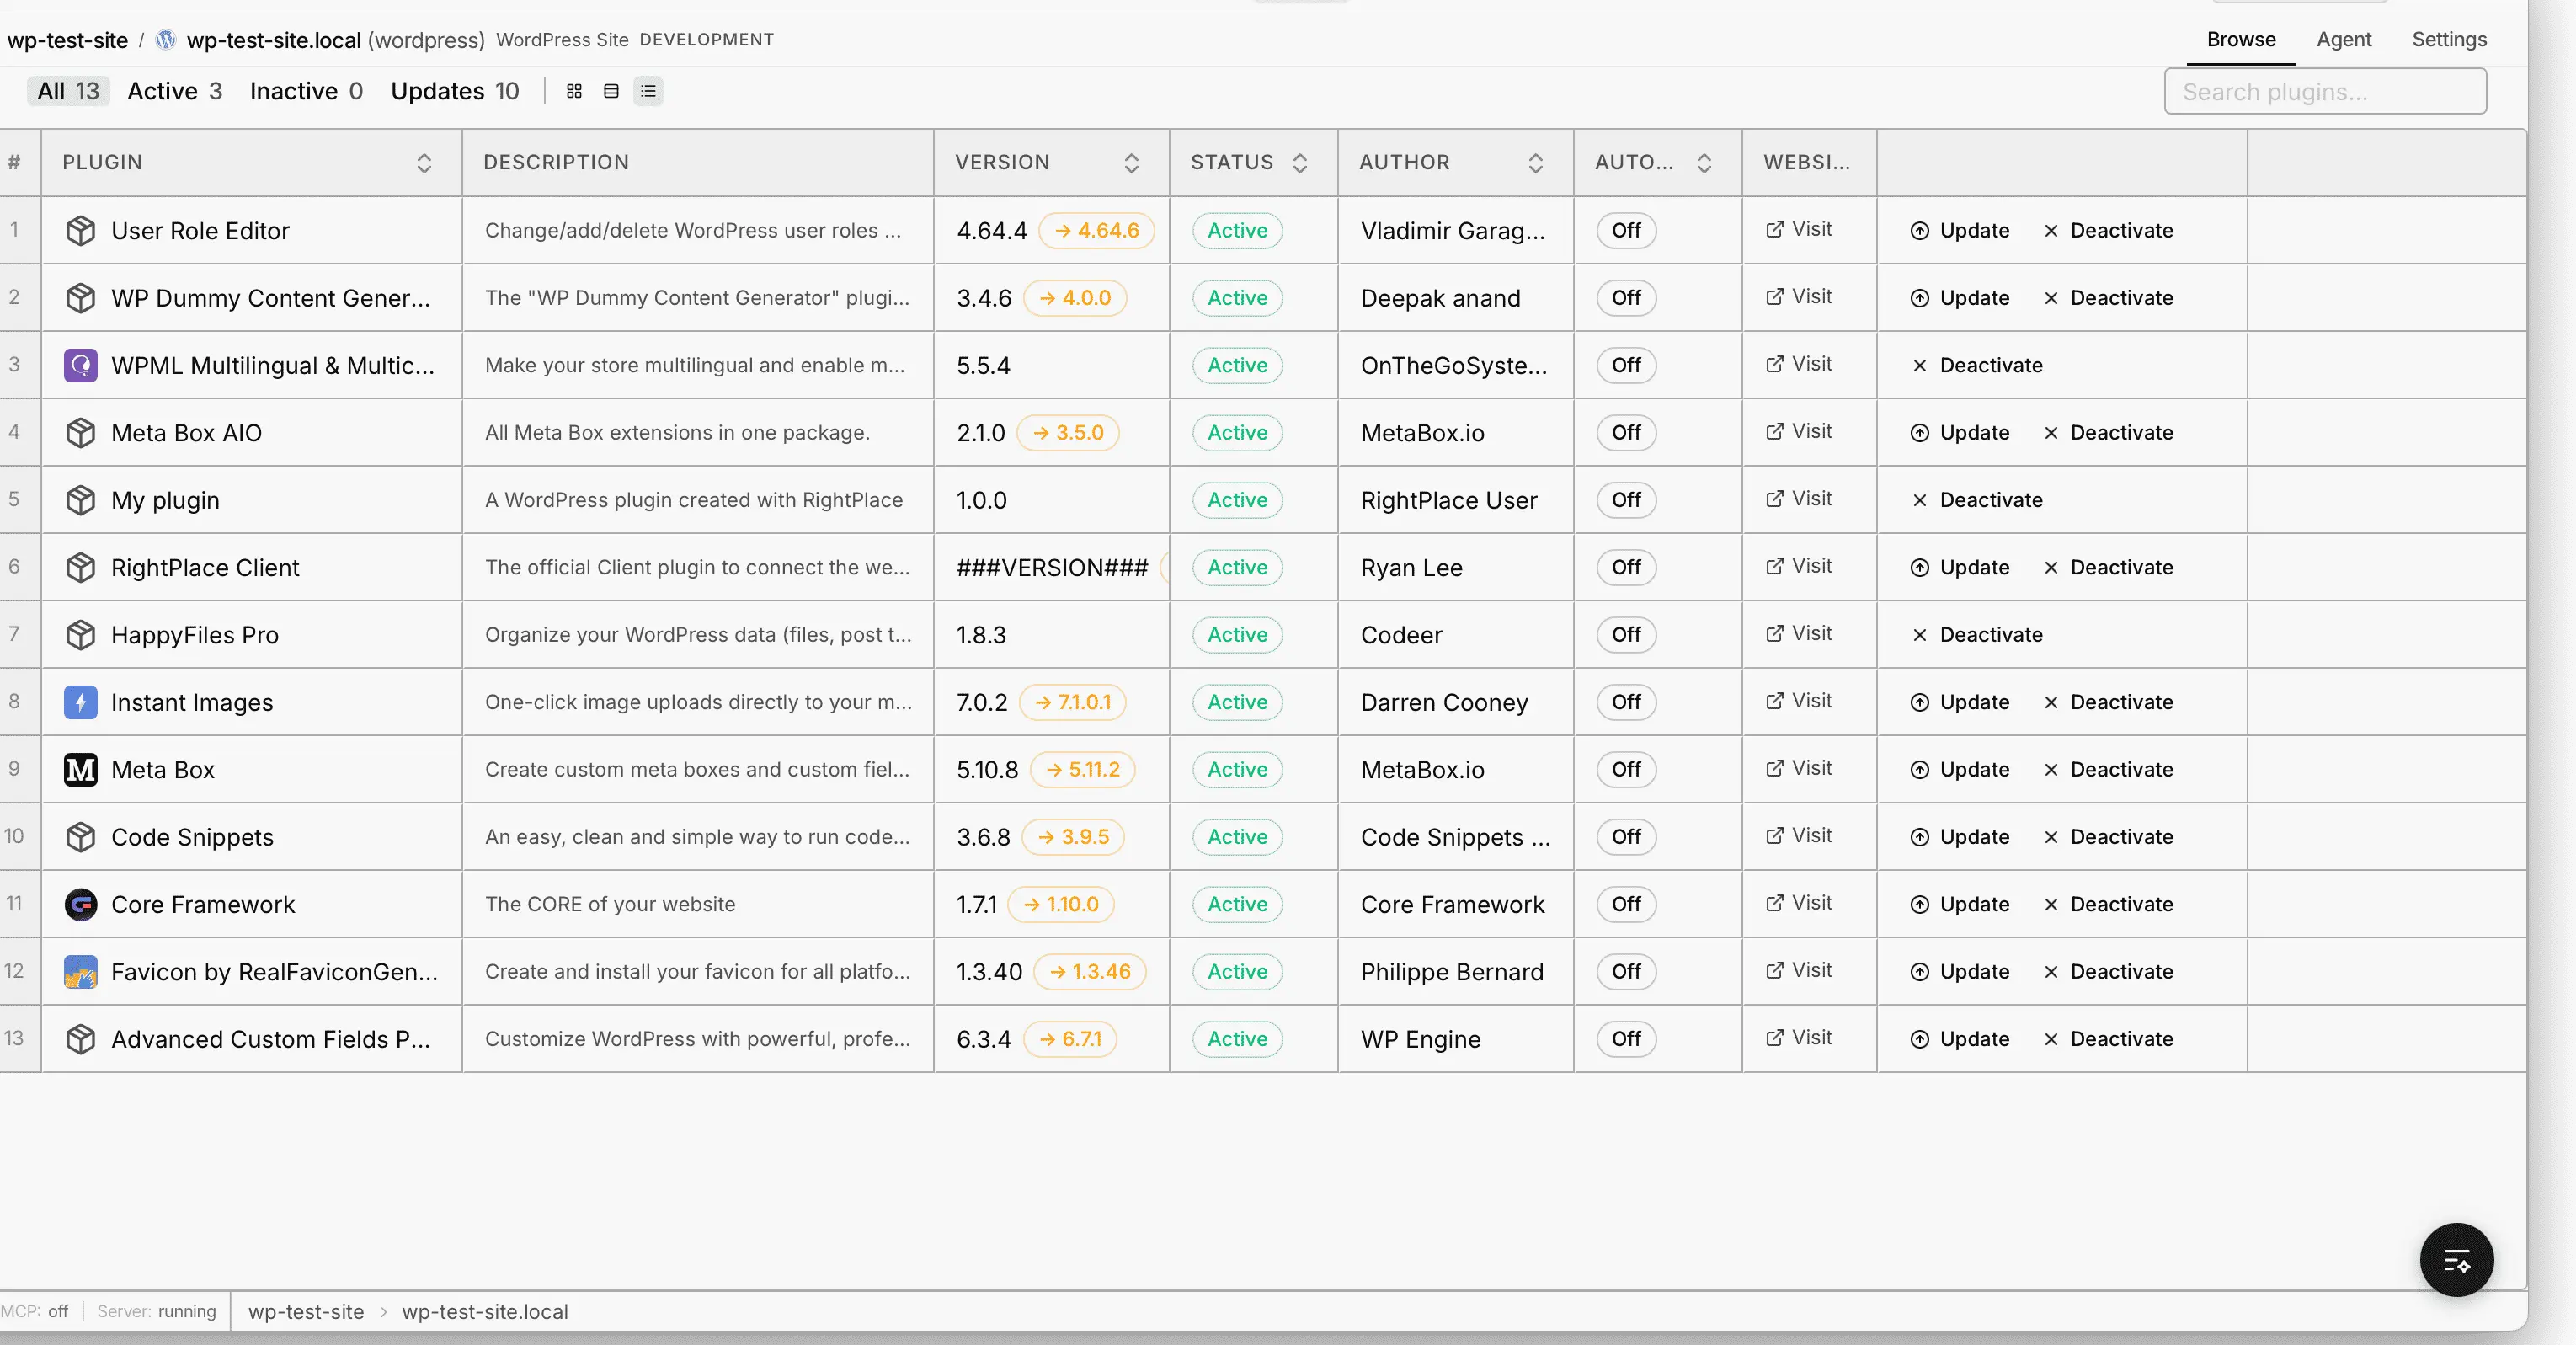Open the Settings tab
The width and height of the screenshot is (2576, 1345).
(x=2449, y=39)
